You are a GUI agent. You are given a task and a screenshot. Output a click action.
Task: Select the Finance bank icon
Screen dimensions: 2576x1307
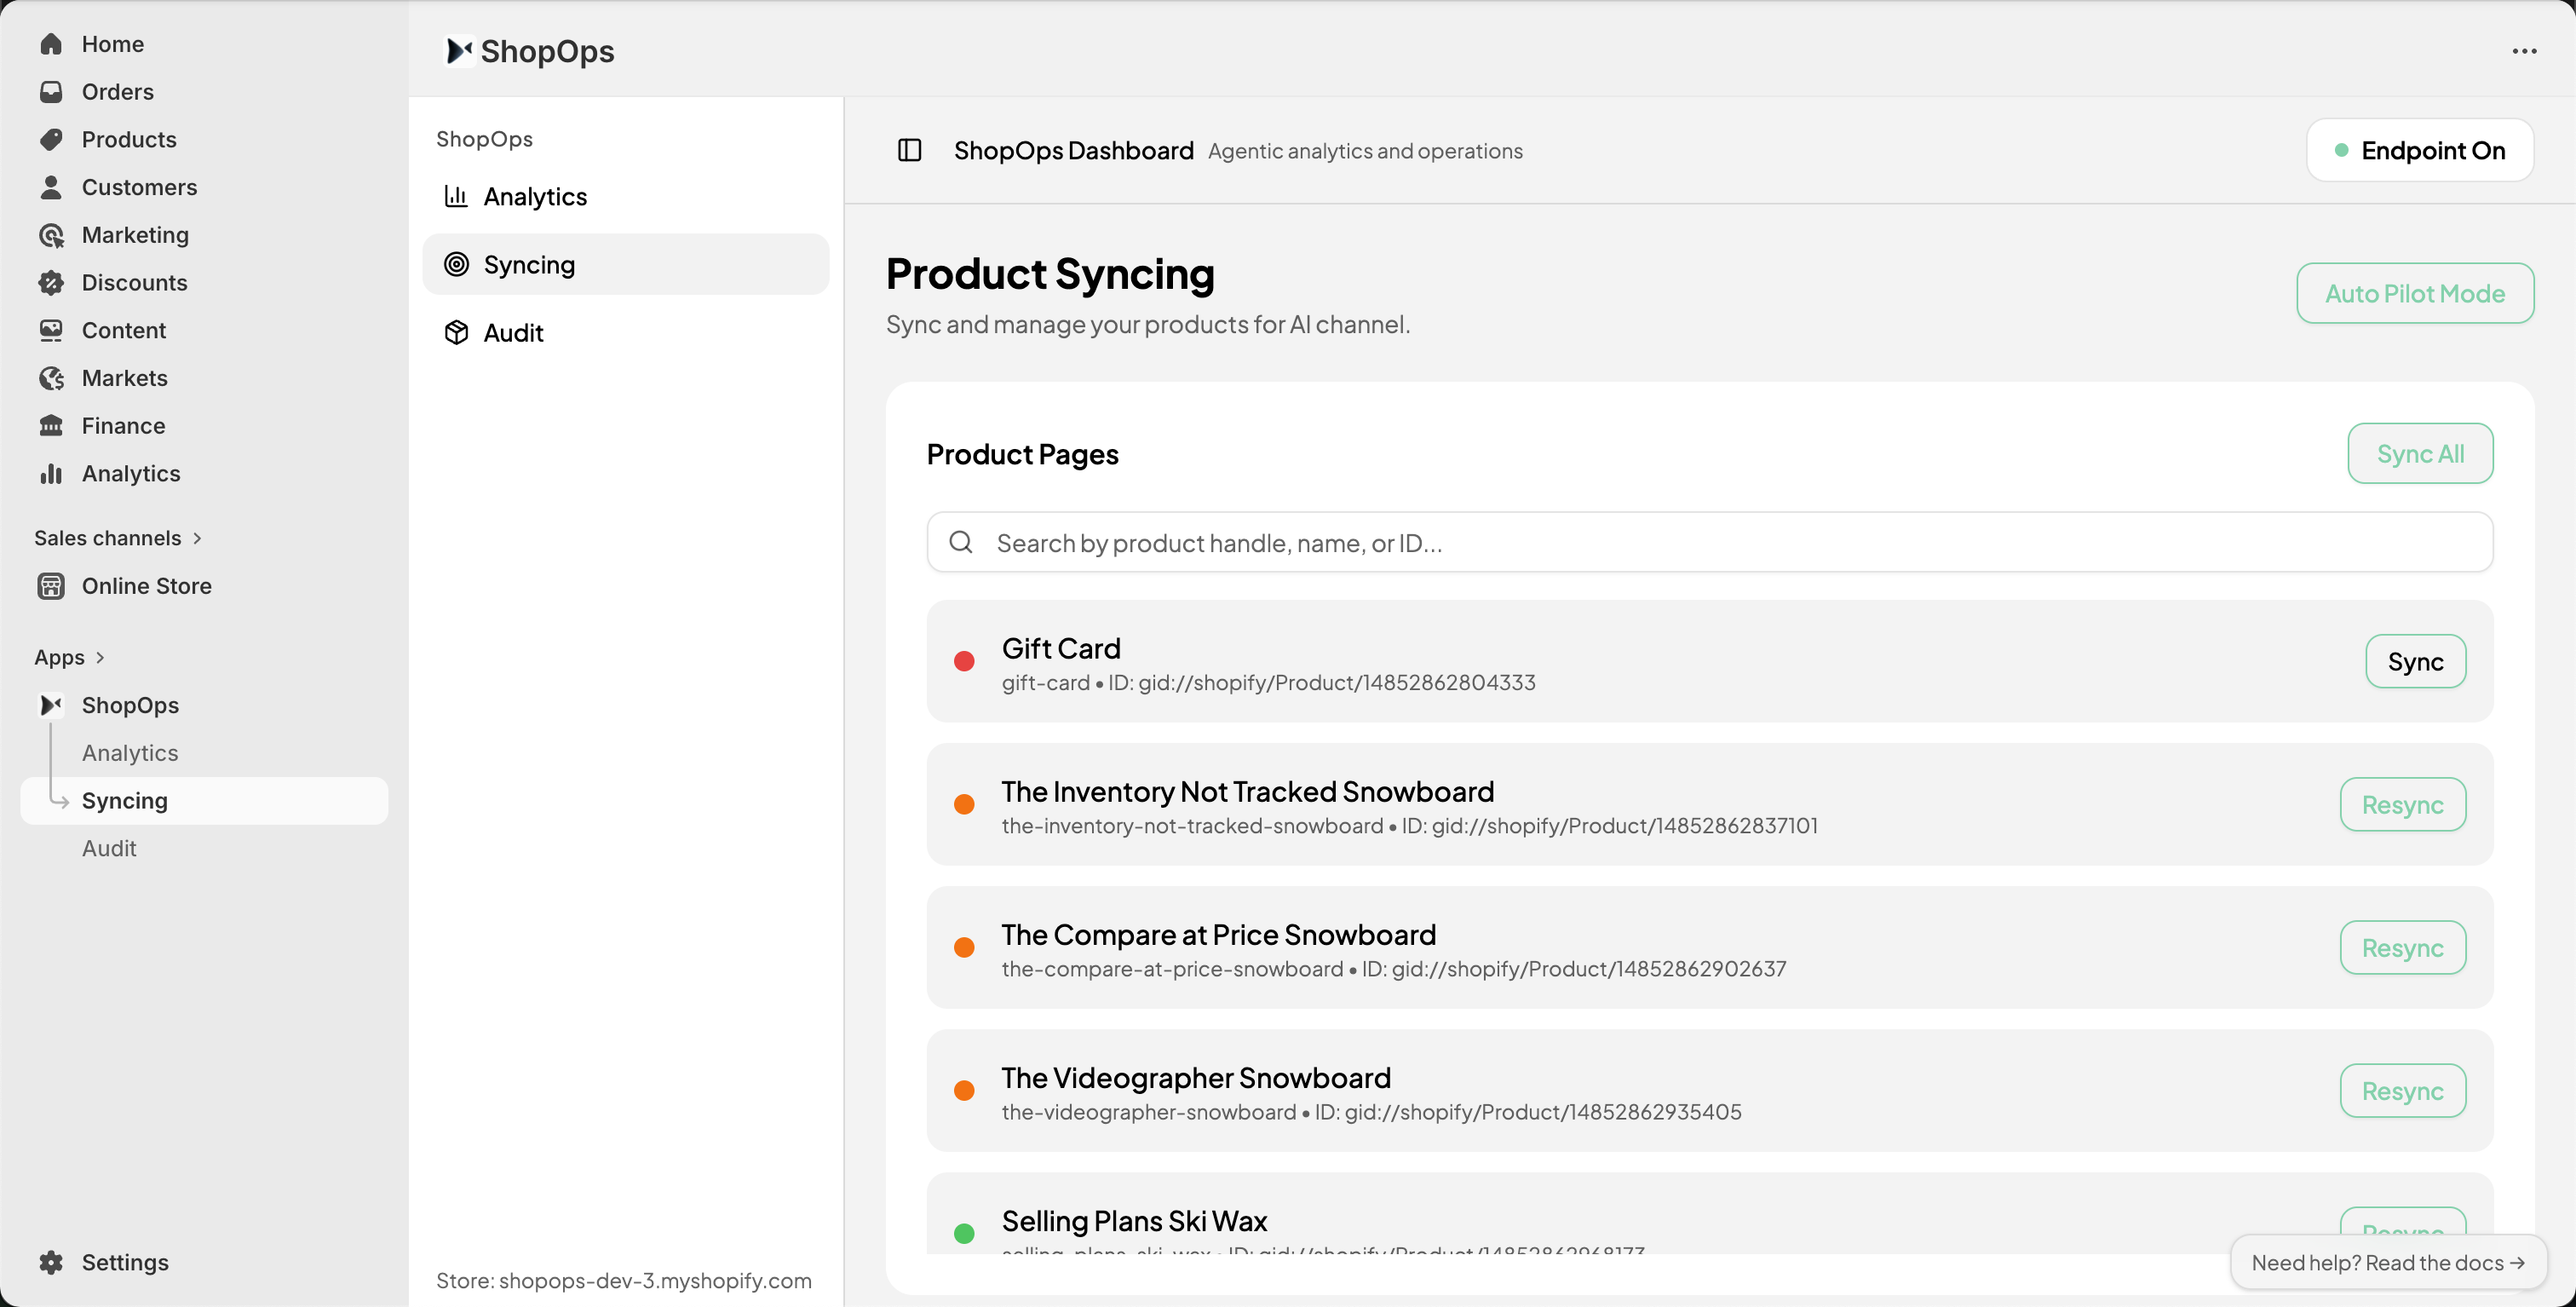click(51, 425)
